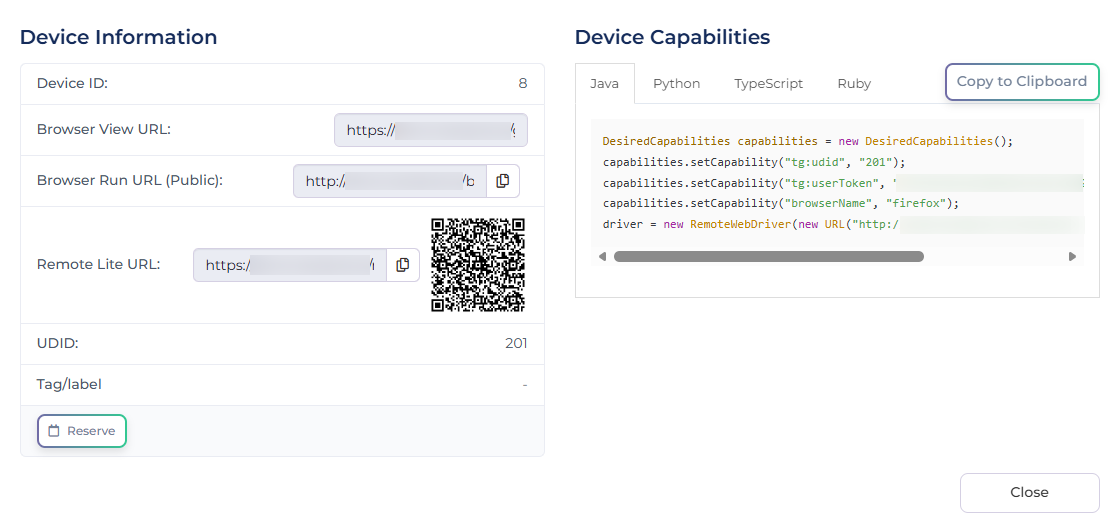The height and width of the screenshot is (525, 1118).
Task: Click the browserName firefox code line
Action: [781, 203]
